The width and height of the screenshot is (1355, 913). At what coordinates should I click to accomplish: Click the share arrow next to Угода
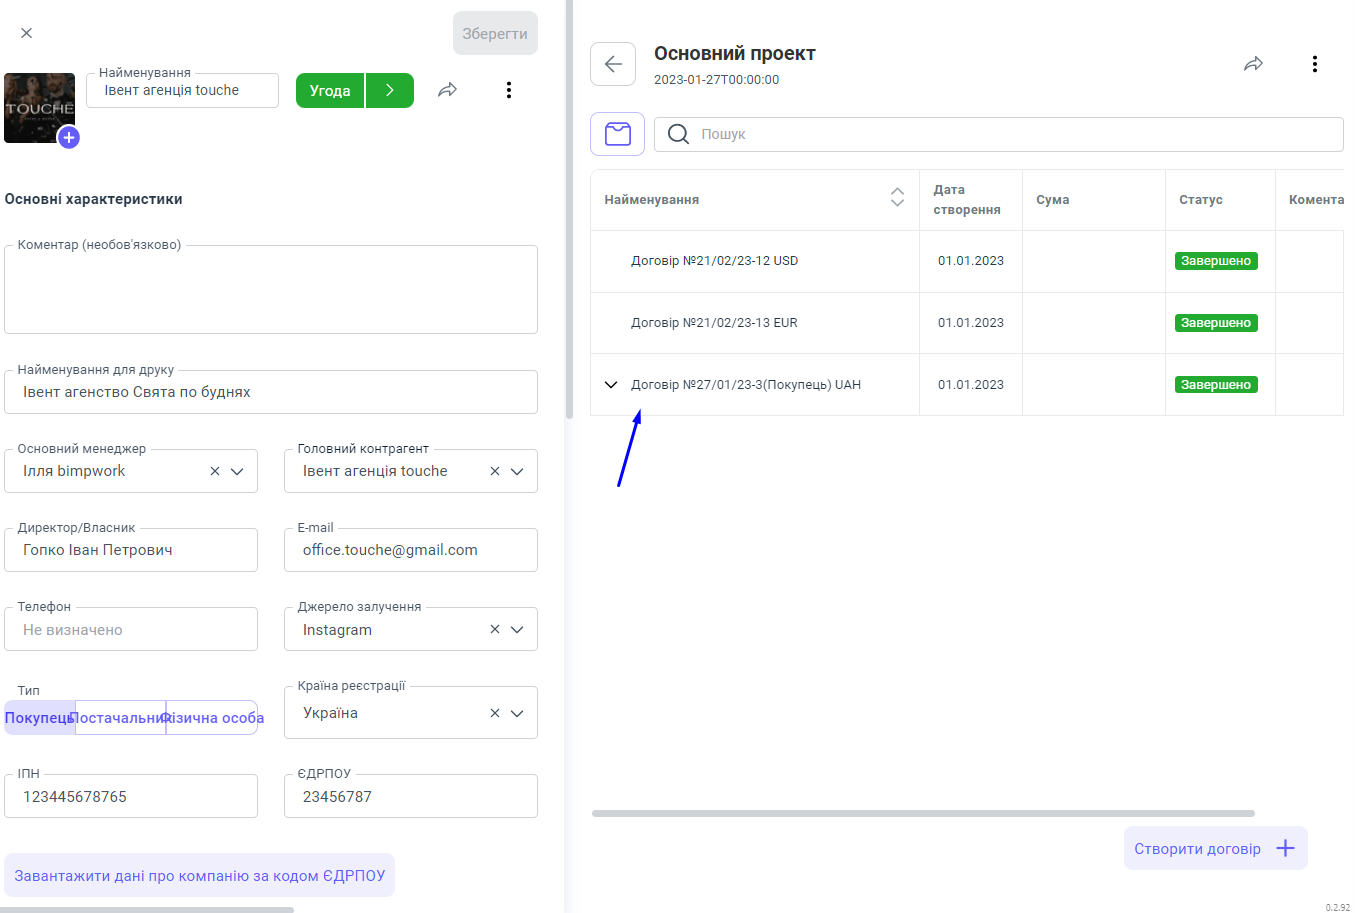[x=448, y=90]
